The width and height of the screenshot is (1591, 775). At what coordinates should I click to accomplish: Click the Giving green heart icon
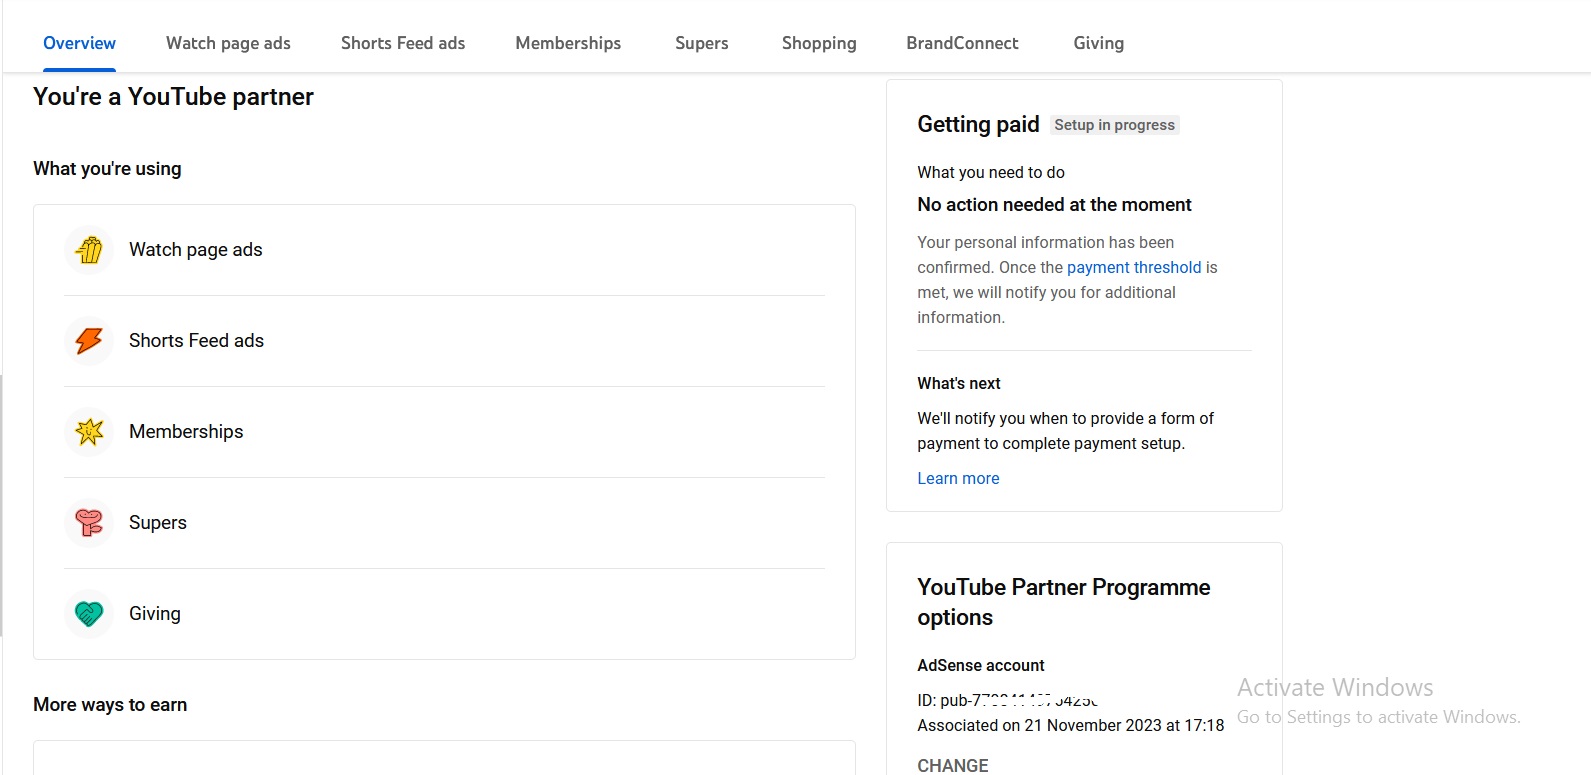coord(89,614)
